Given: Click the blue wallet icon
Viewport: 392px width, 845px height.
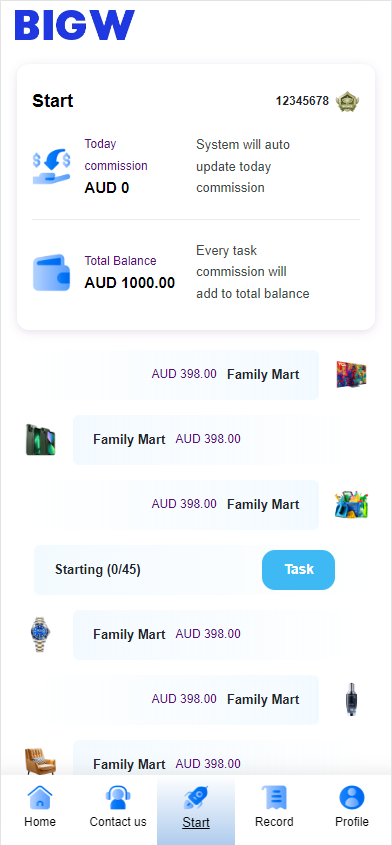Looking at the screenshot, I should click(52, 272).
